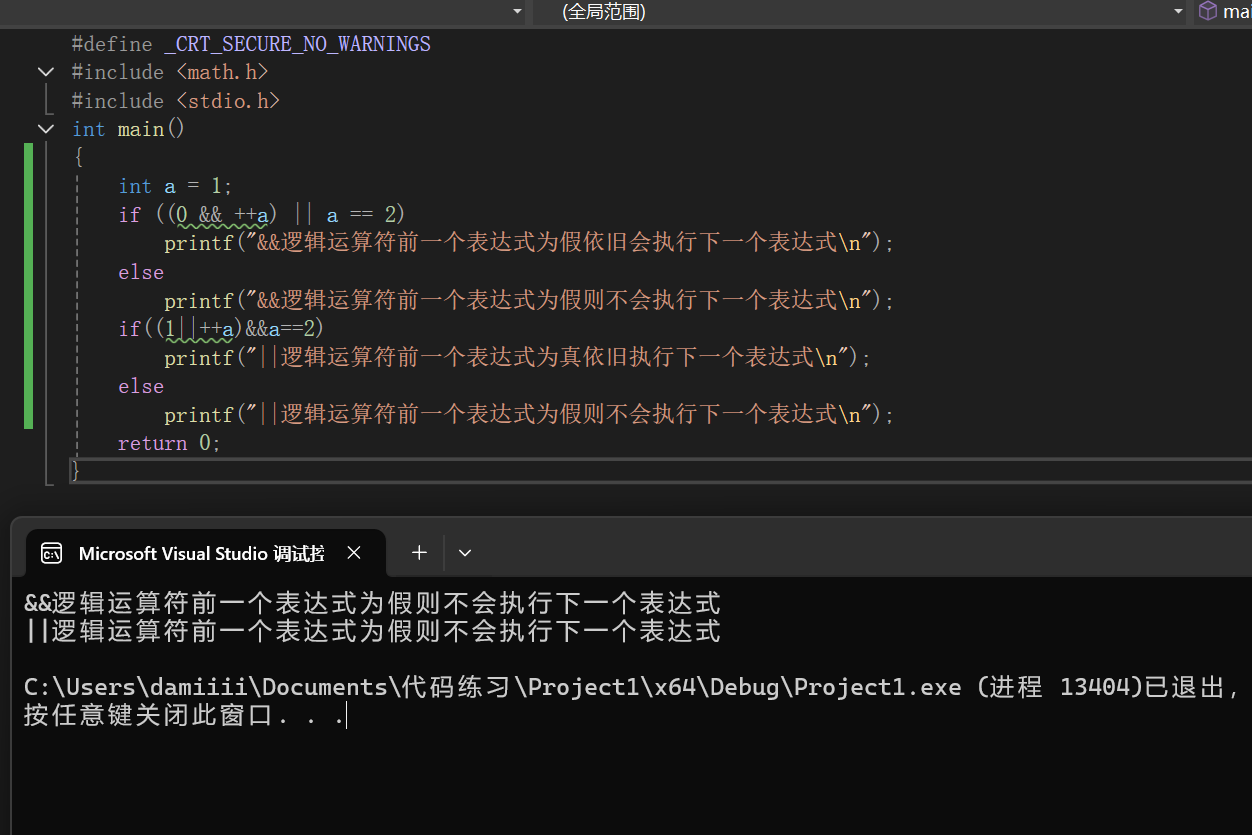Click the #define _CRT_SECURE_NO_WARNINGS line
The width and height of the screenshot is (1252, 835).
pyautogui.click(x=251, y=44)
